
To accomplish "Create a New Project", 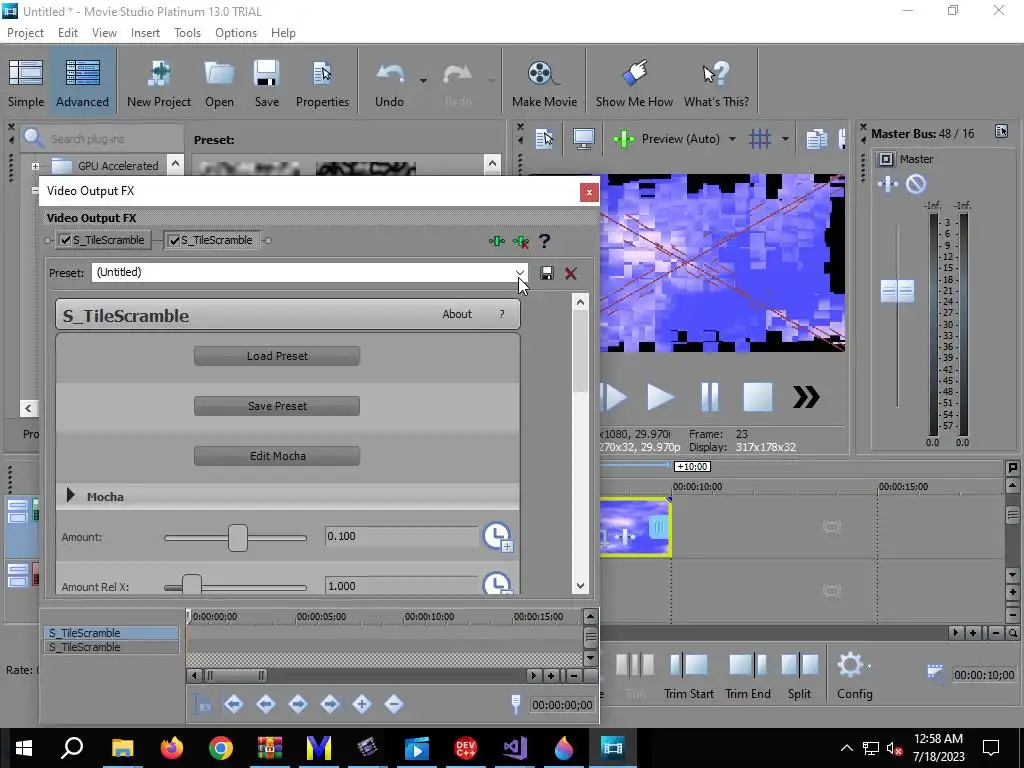I will (x=159, y=84).
